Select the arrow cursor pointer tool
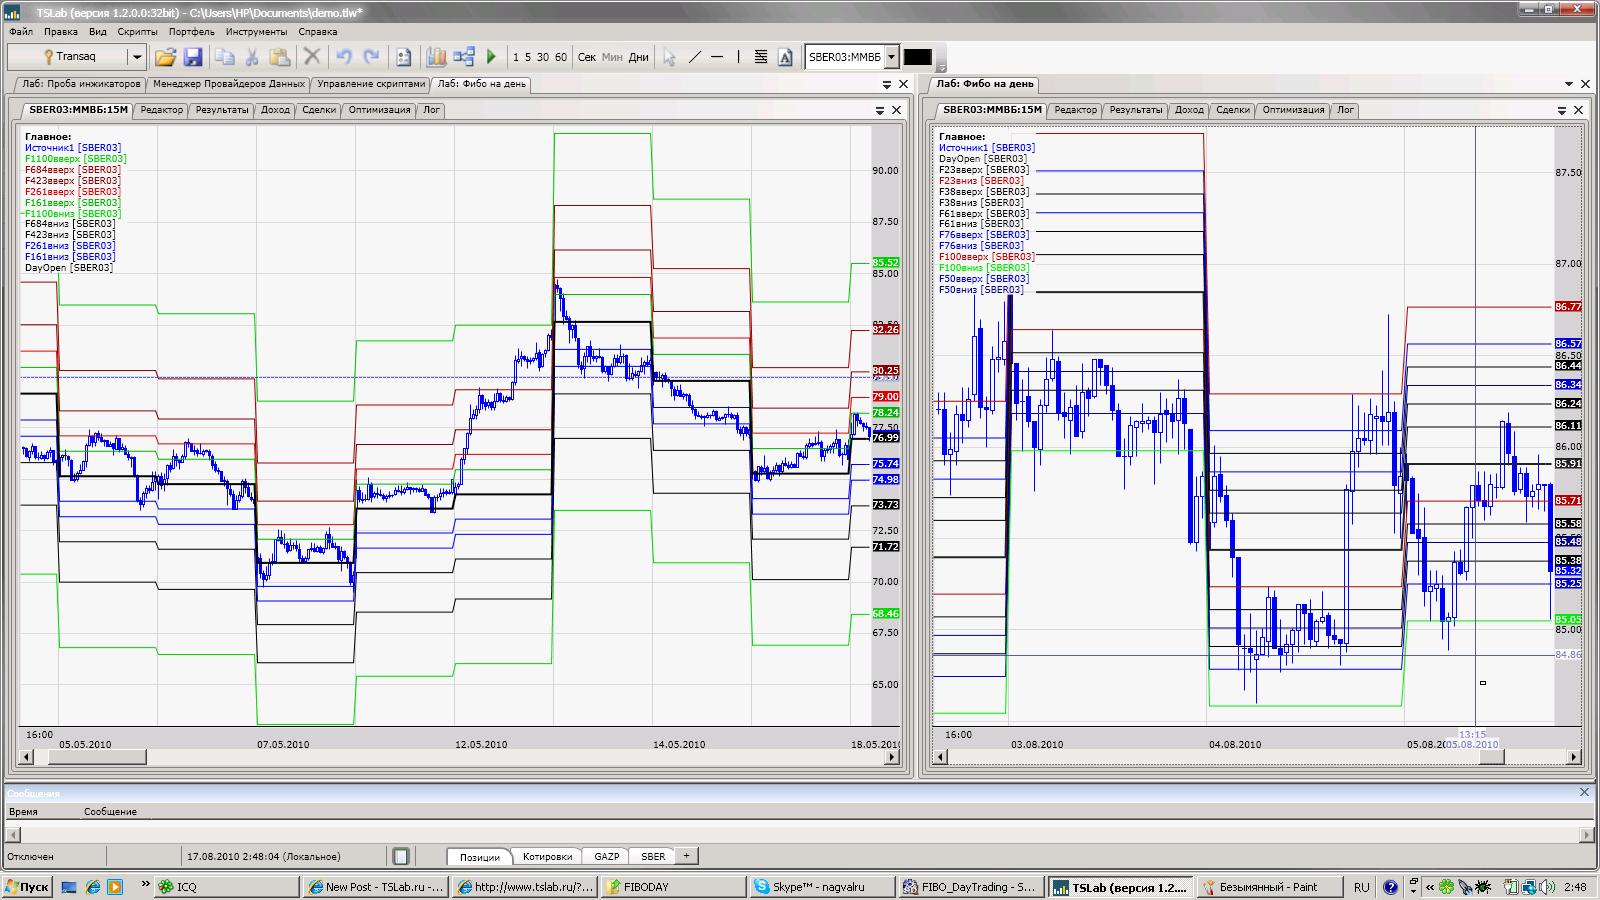Image resolution: width=1600 pixels, height=900 pixels. point(669,57)
